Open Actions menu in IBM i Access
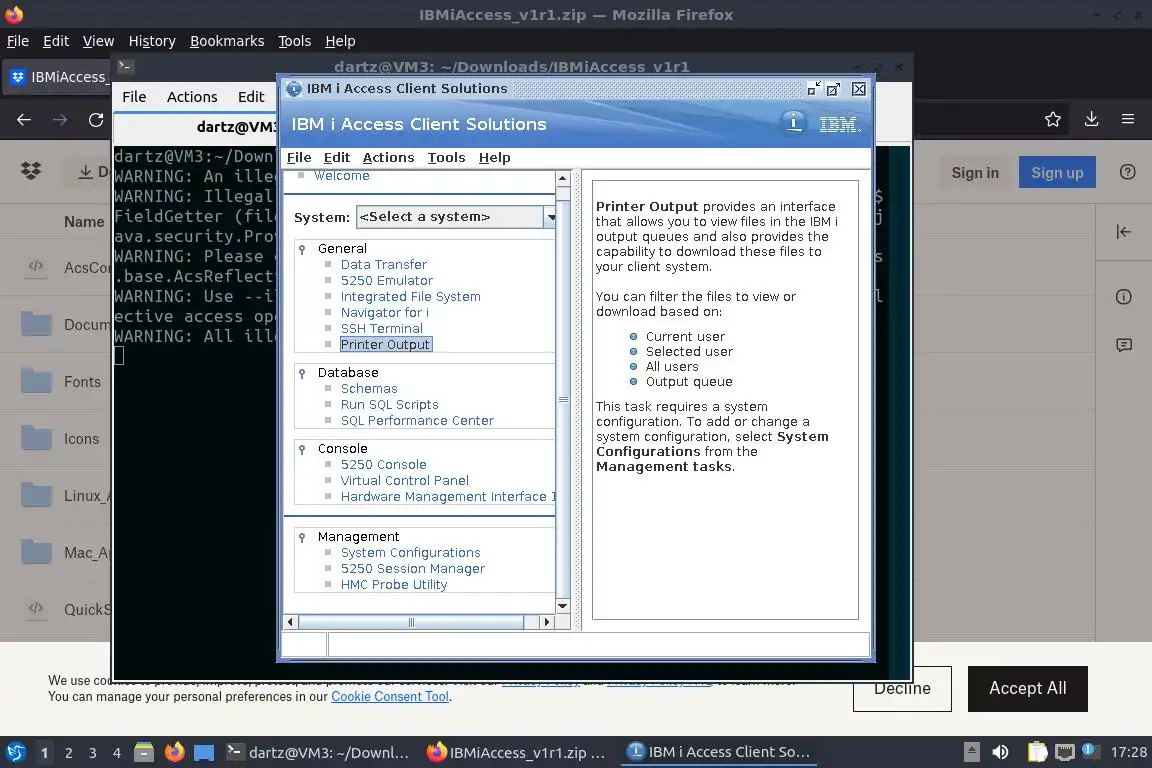The height and width of the screenshot is (768, 1152). (x=388, y=157)
